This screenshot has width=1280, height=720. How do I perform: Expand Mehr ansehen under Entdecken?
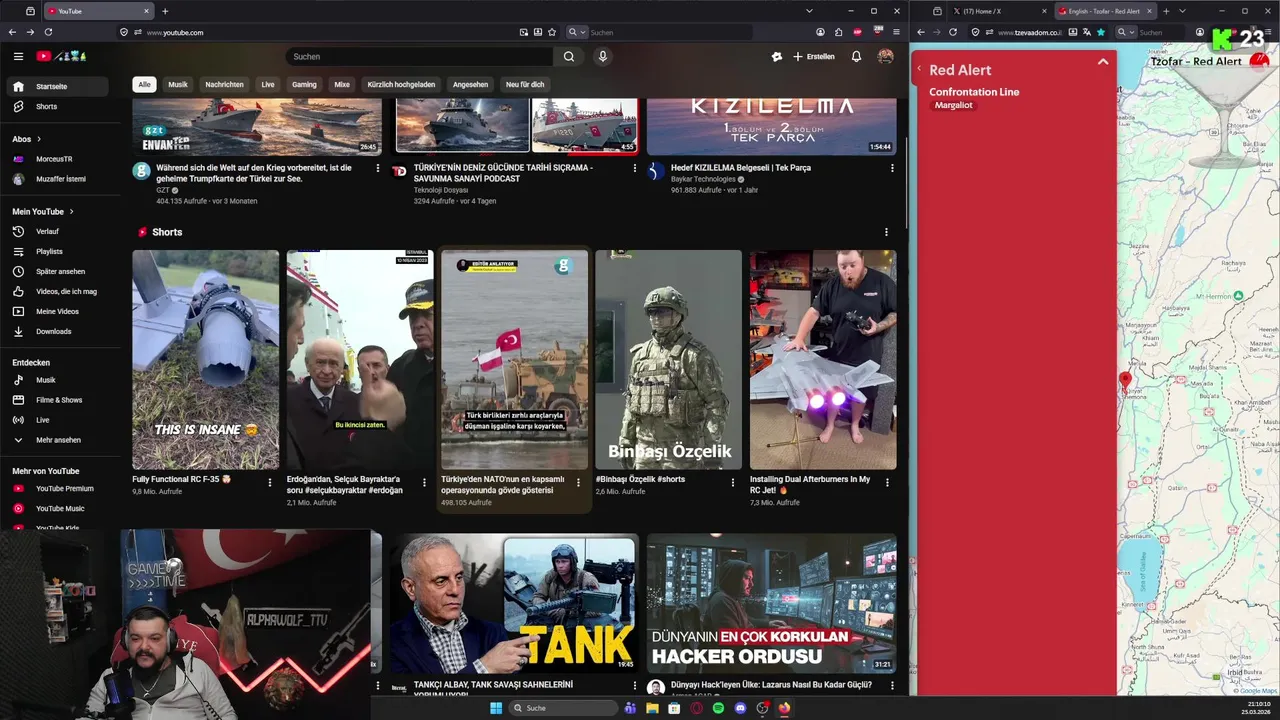pos(60,440)
